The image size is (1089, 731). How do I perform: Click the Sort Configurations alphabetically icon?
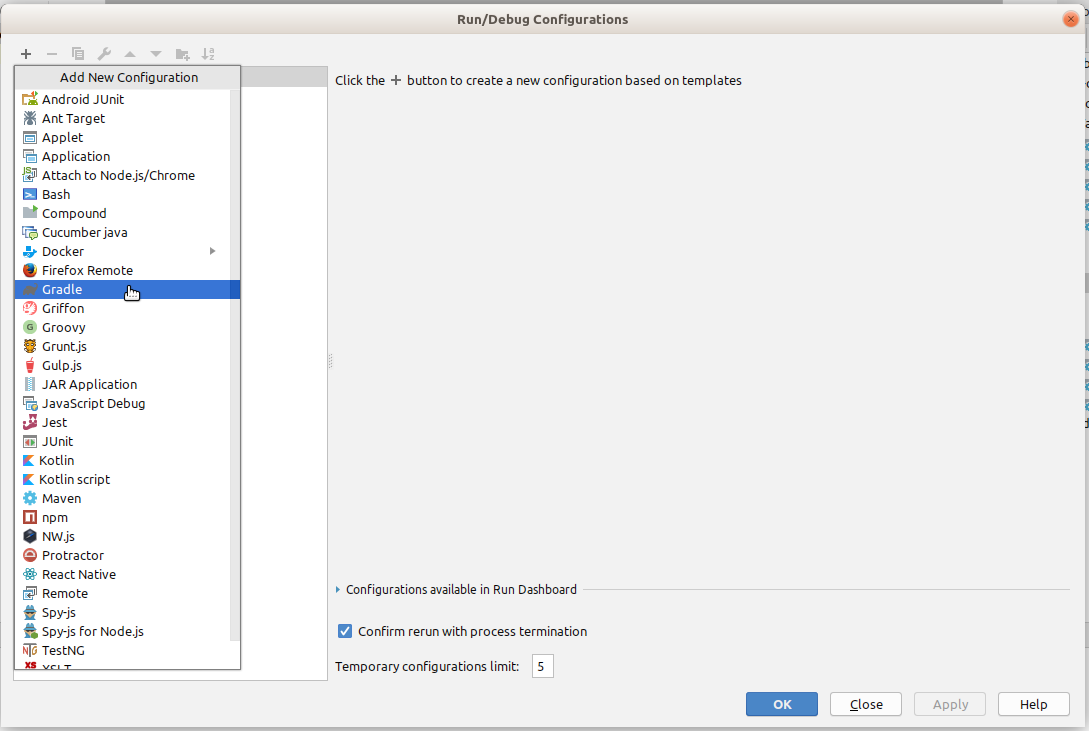pos(208,53)
